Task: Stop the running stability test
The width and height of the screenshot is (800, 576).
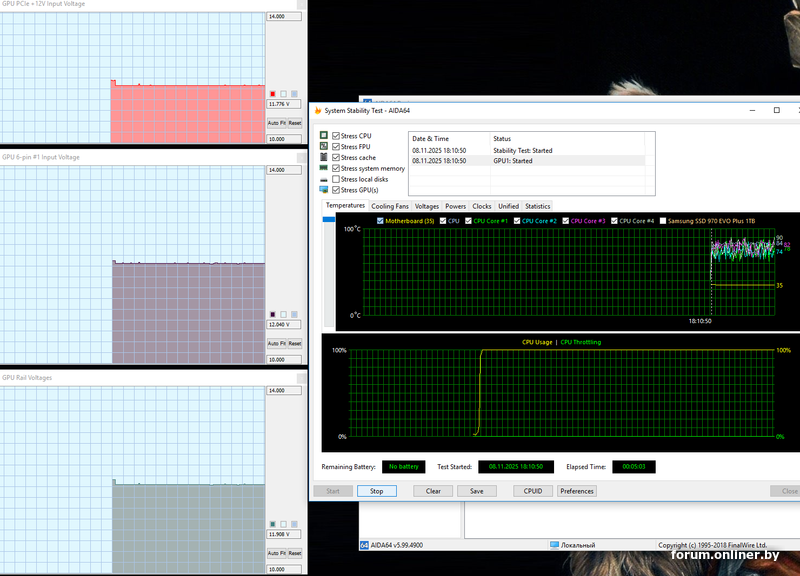Action: (x=377, y=491)
